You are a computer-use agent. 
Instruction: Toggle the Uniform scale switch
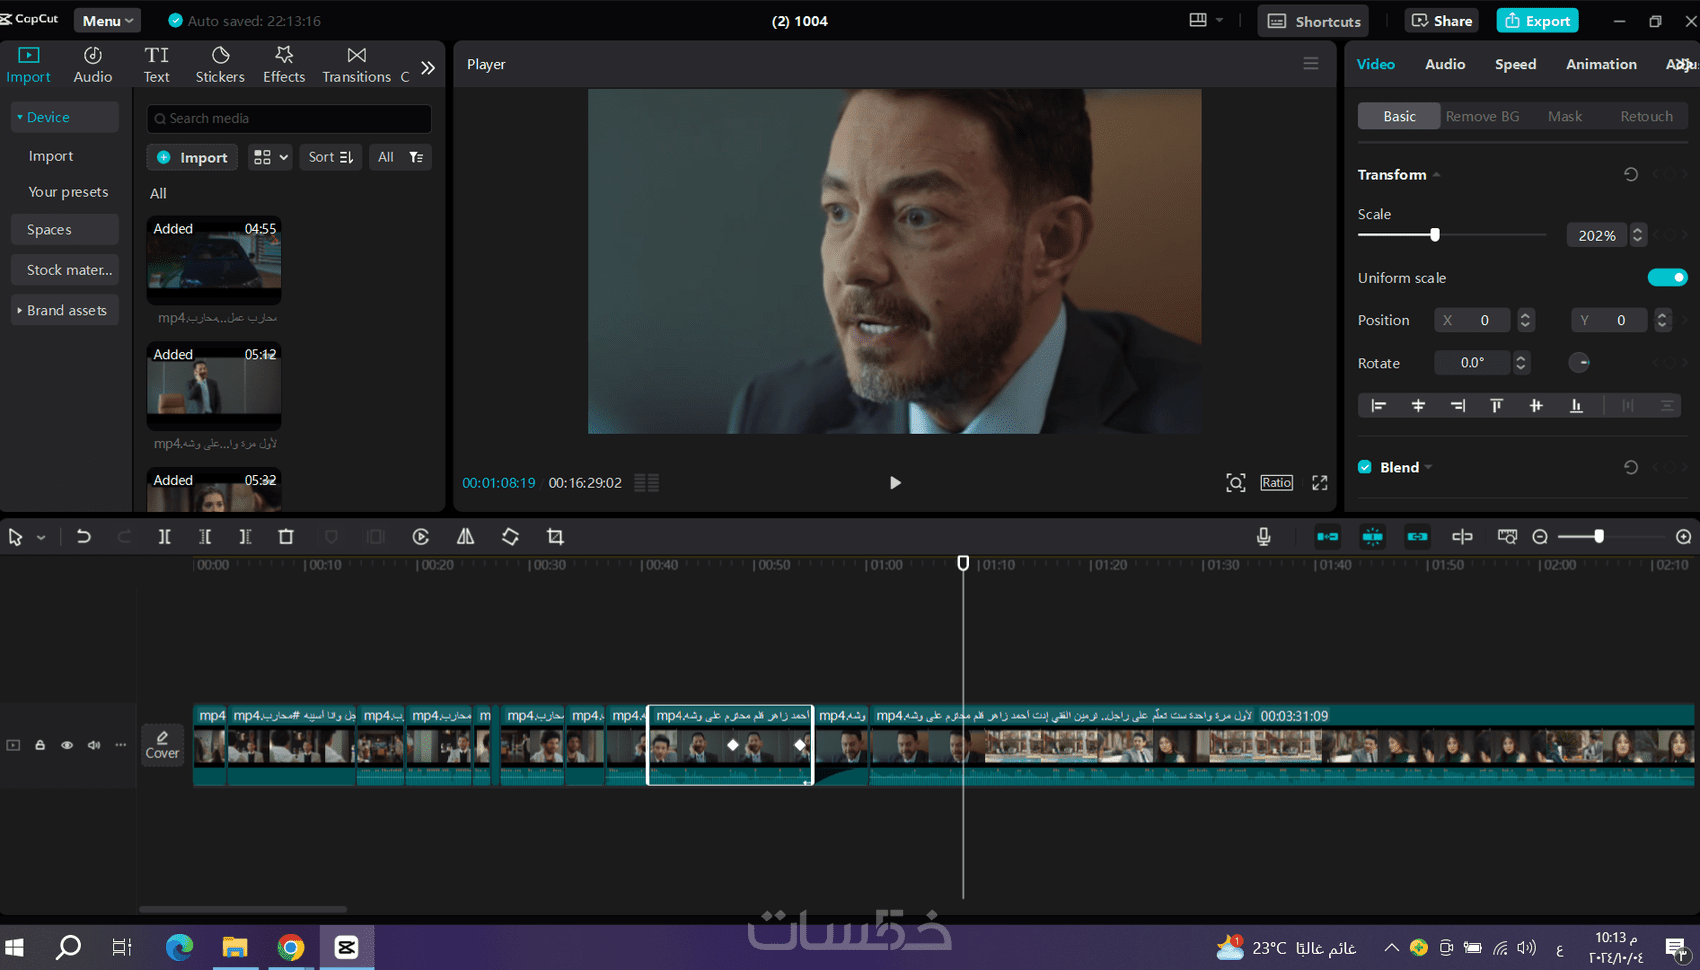coord(1667,278)
